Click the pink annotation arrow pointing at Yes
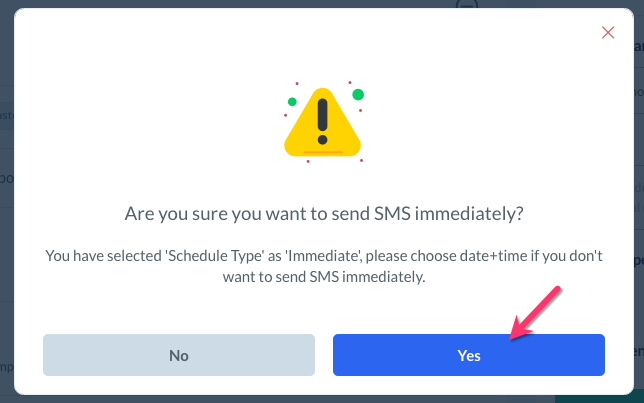This screenshot has width=644, height=403. click(x=536, y=313)
